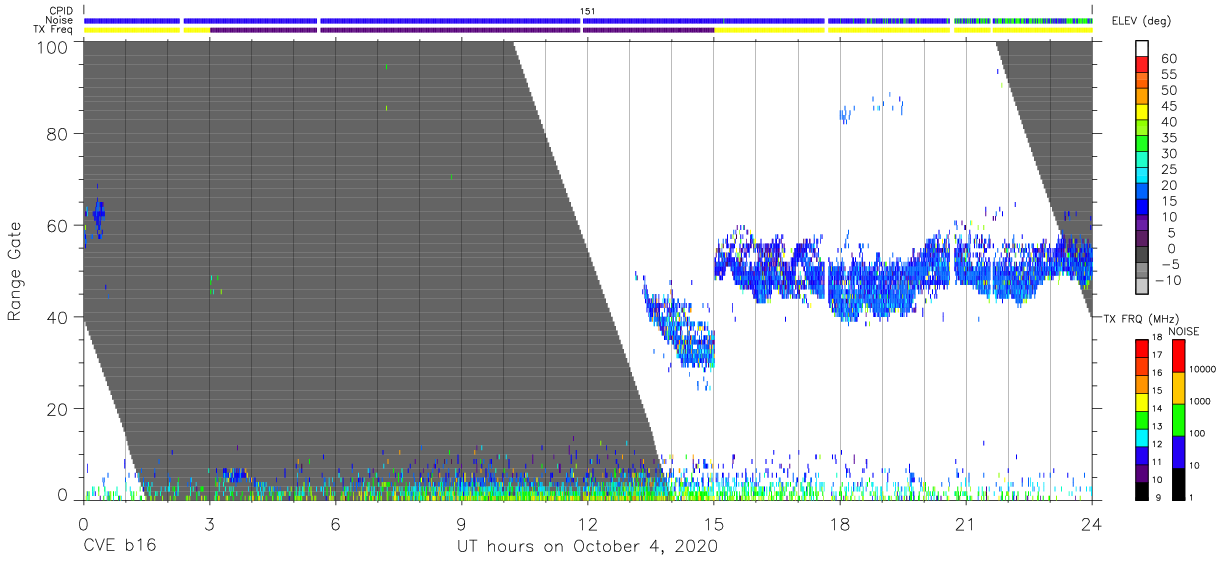Click the x-axis tick label '21'
1228x567 pixels.
[x=965, y=523]
